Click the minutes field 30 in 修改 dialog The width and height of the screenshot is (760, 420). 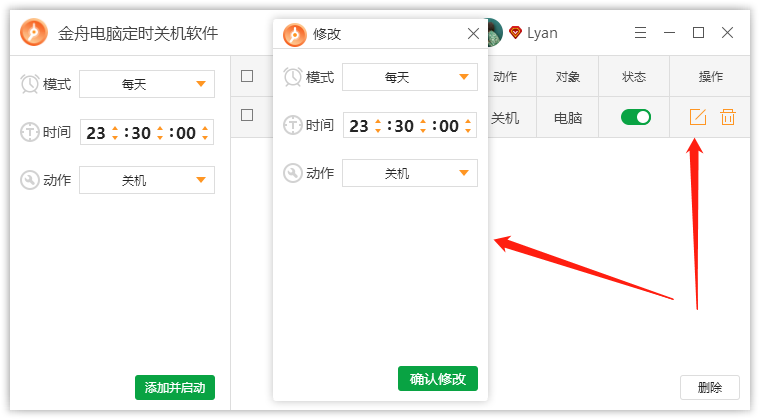click(403, 126)
